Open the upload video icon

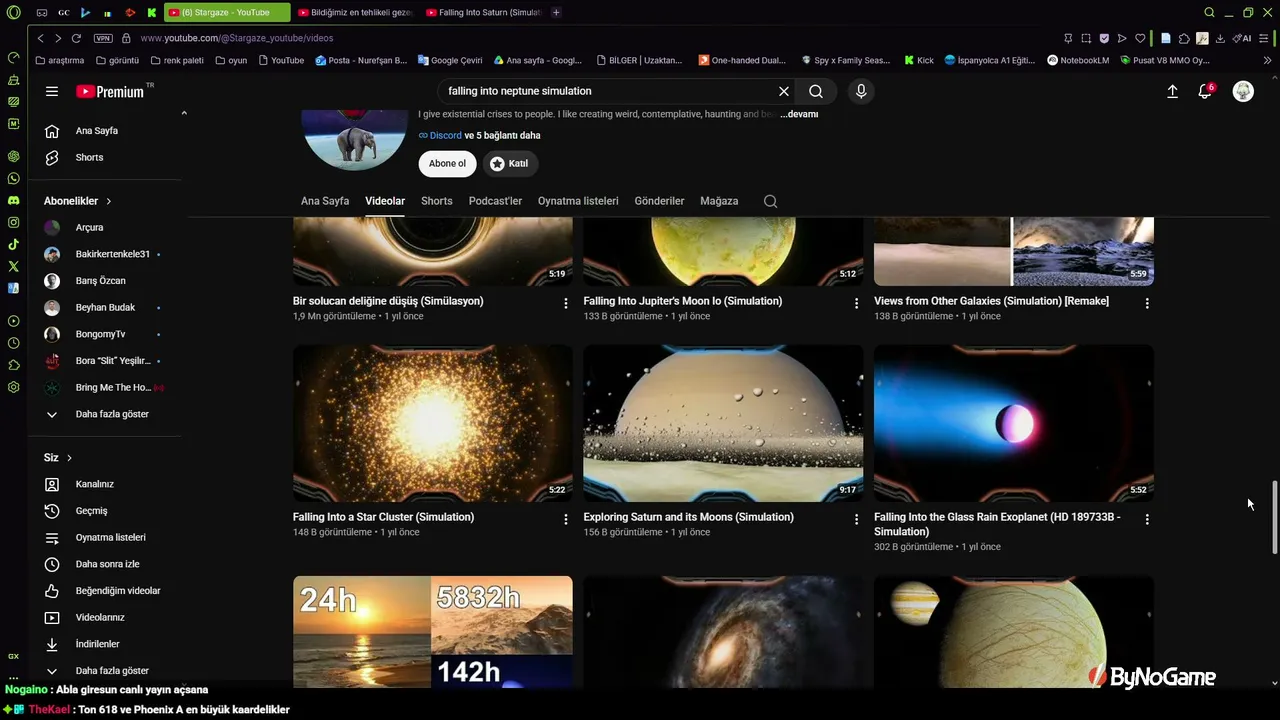point(1173,91)
